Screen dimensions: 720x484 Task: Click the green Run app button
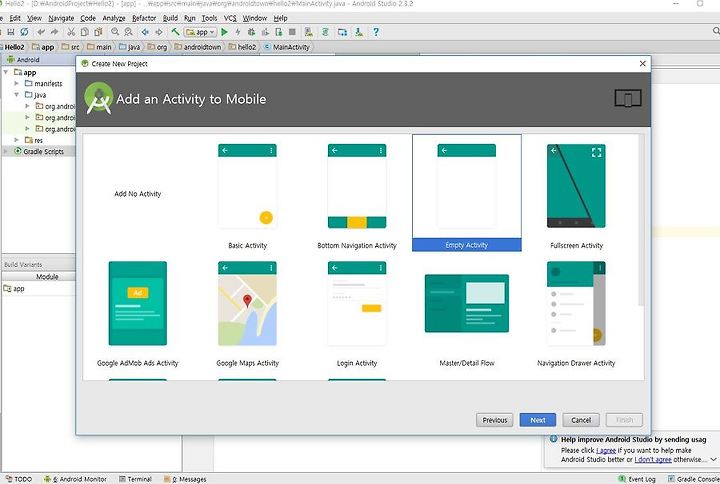[x=224, y=32]
